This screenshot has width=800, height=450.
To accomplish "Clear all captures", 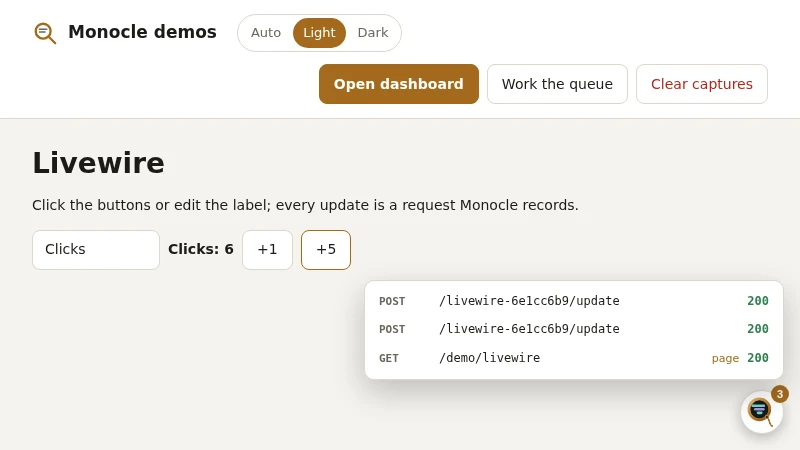I will (702, 84).
